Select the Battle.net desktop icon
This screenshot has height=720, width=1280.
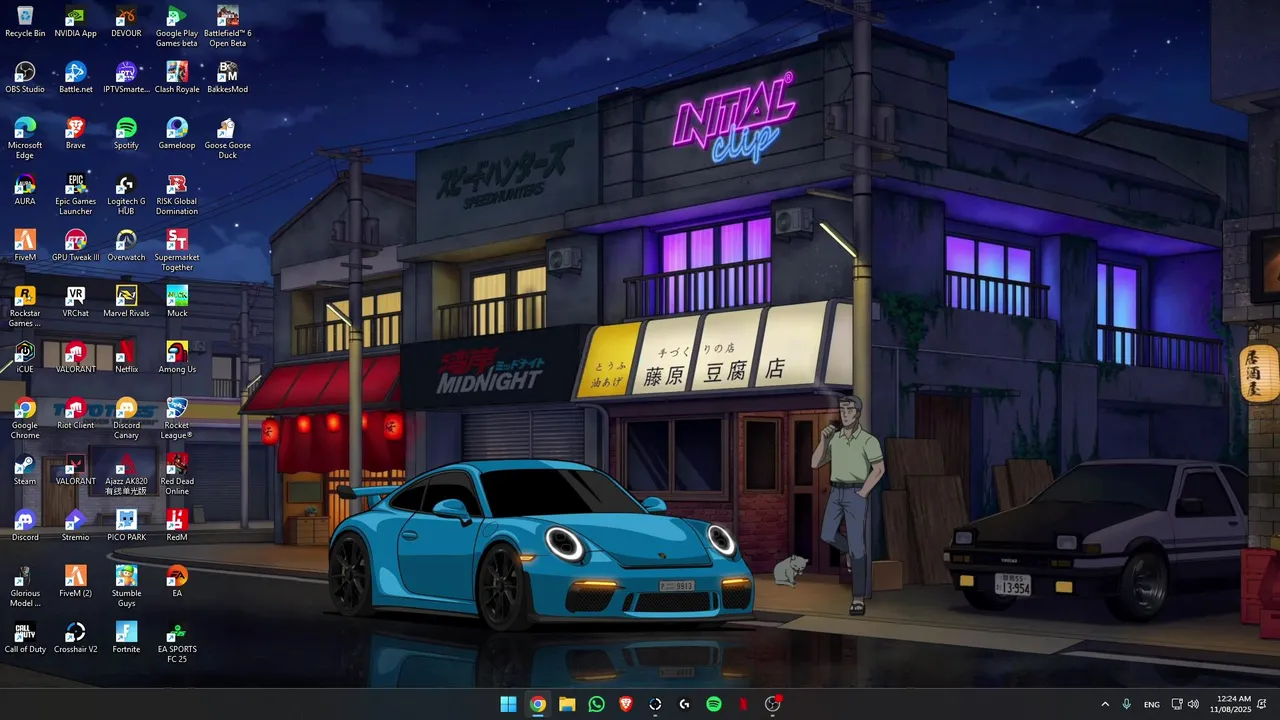click(76, 78)
